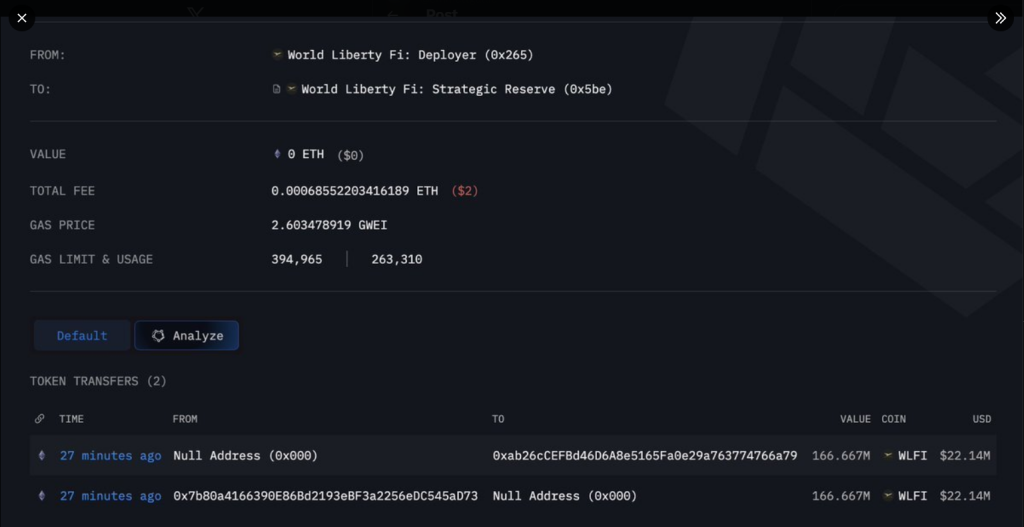Click $22.14M in the 0x7b80a41 sender row
Image resolution: width=1024 pixels, height=527 pixels.
click(x=965, y=496)
